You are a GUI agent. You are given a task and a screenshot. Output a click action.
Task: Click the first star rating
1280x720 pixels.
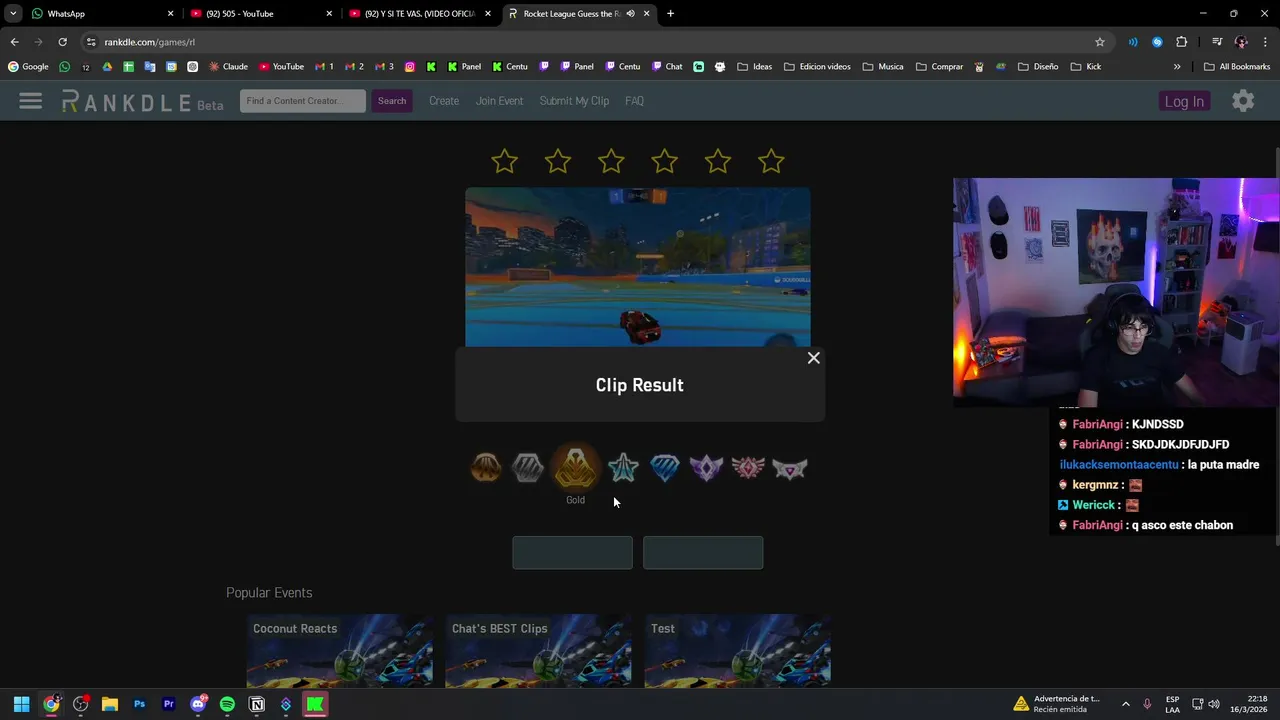tap(505, 161)
